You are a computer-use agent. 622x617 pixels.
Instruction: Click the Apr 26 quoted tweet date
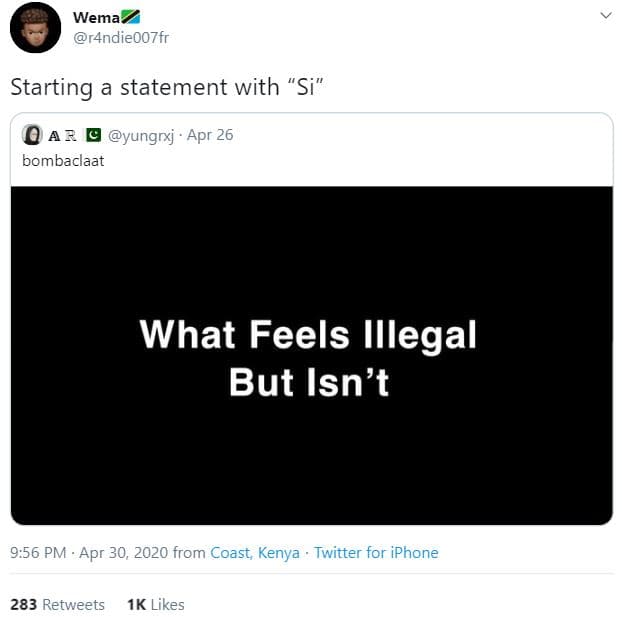coord(210,135)
